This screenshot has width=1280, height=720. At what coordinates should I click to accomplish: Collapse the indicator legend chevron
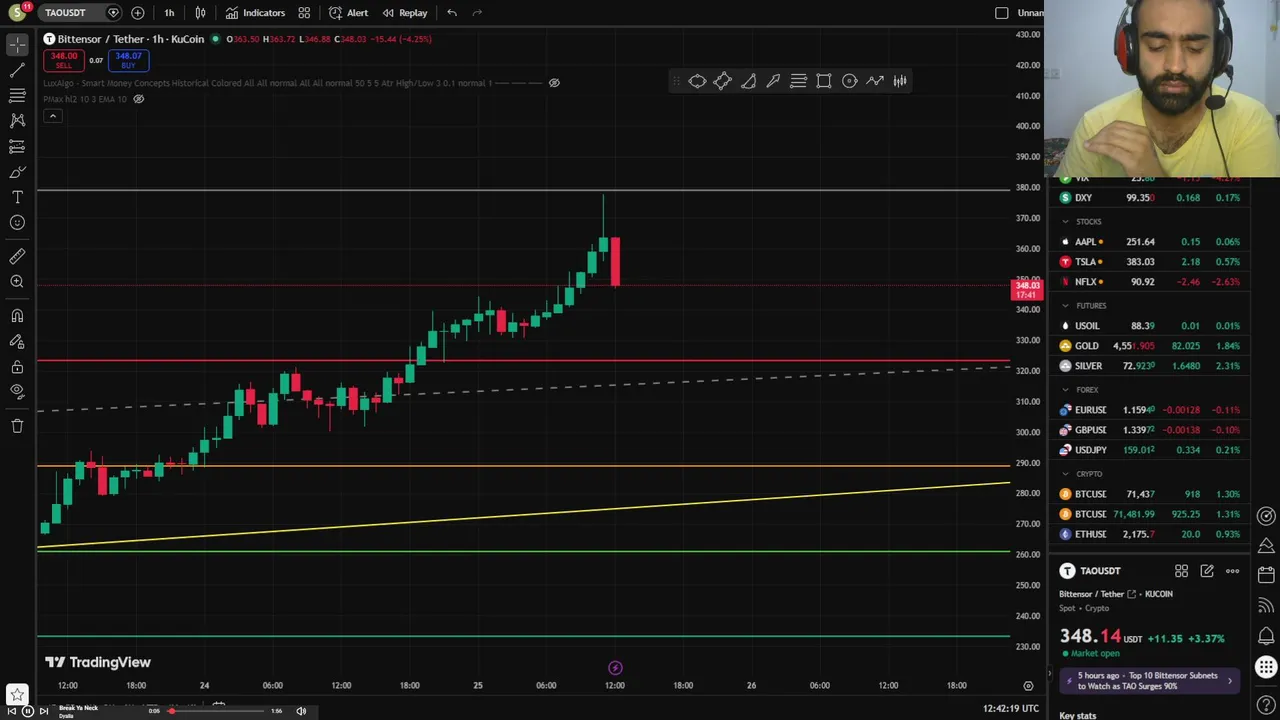coord(53,116)
